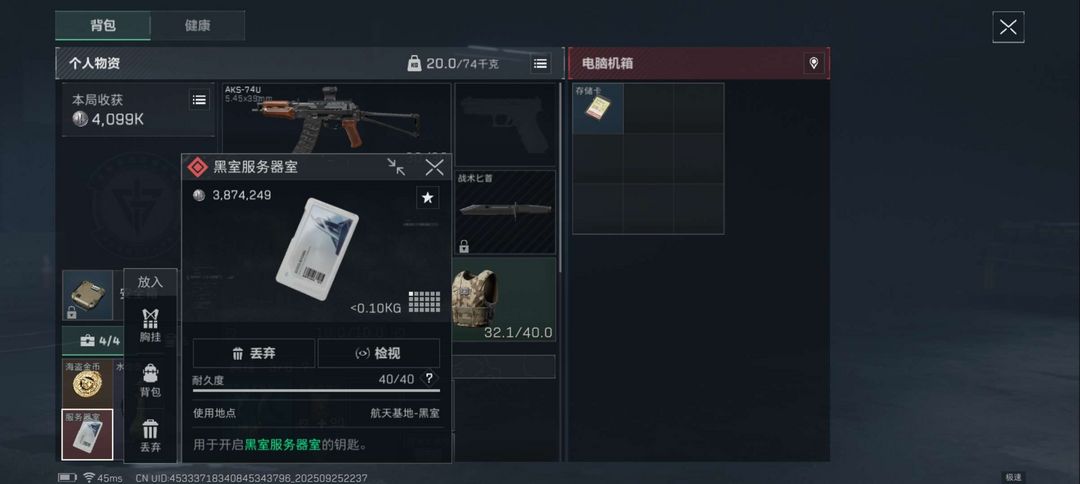Click the durability question mark help icon
Screen dimensions: 1080x484
[x=429, y=379]
